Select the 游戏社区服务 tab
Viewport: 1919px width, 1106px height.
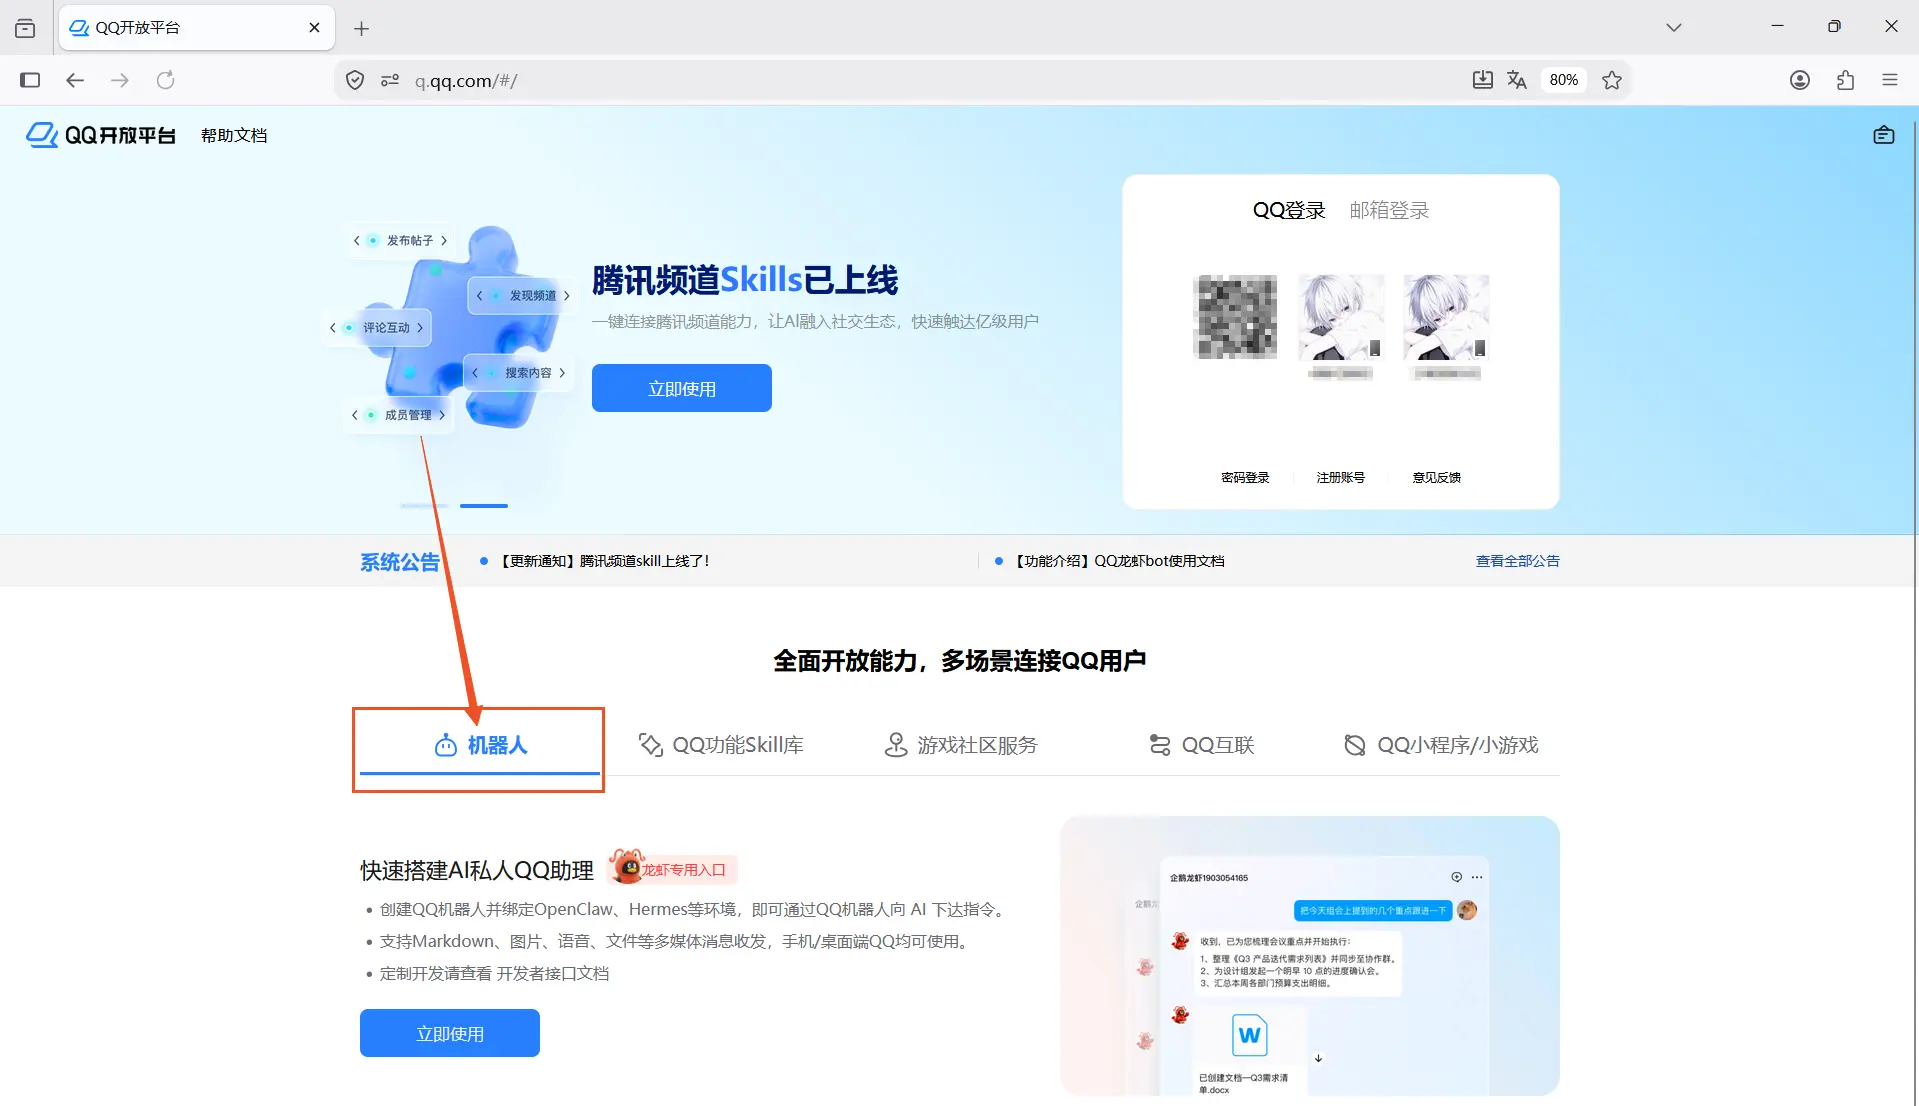click(961, 745)
